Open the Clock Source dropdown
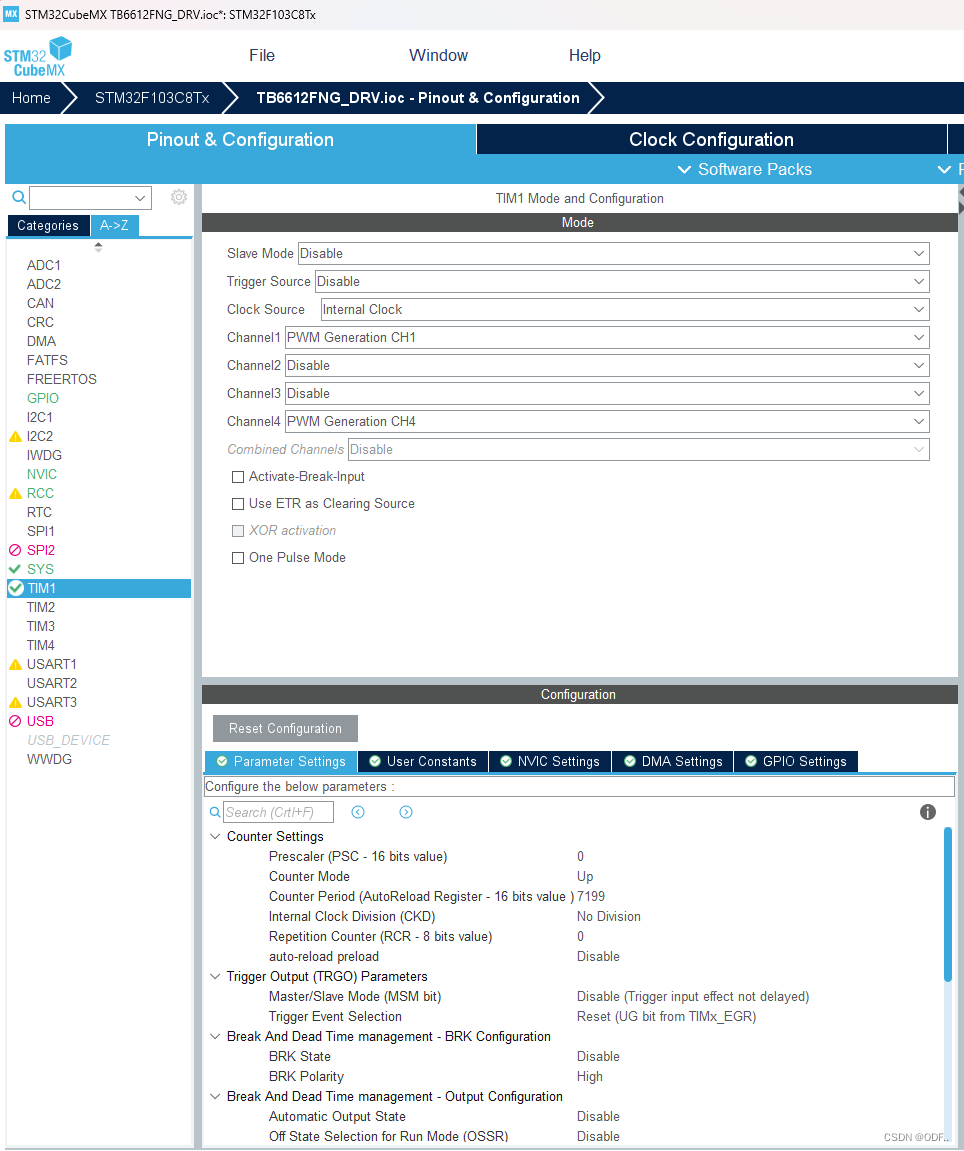Viewport: 964px width, 1151px height. click(625, 309)
